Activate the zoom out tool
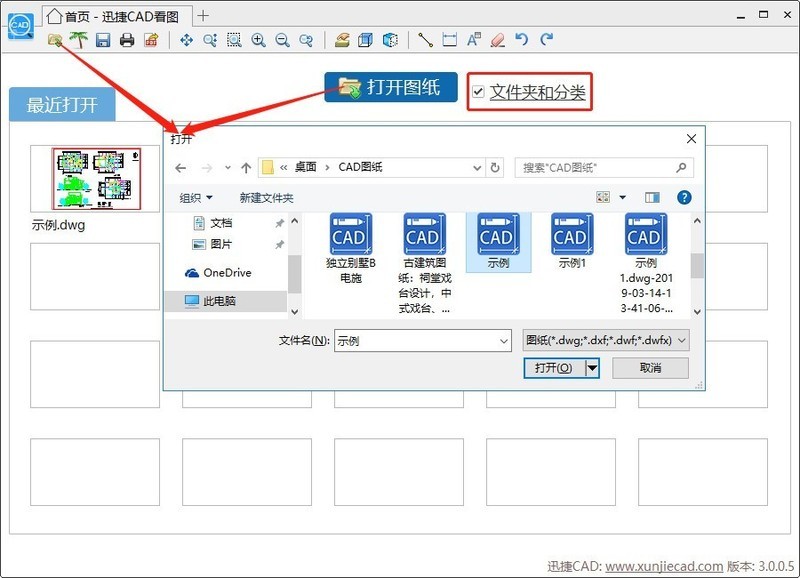 [x=283, y=40]
